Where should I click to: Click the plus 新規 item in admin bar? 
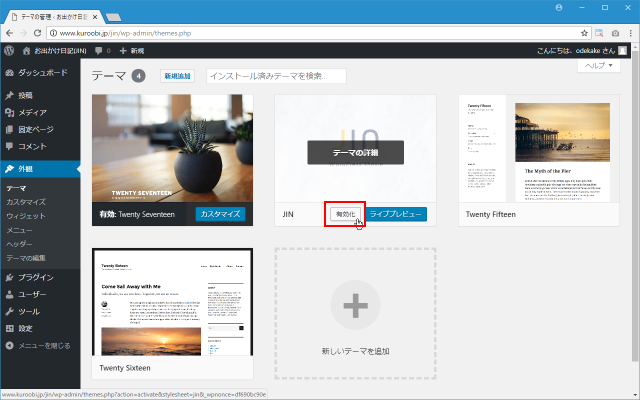(131, 51)
